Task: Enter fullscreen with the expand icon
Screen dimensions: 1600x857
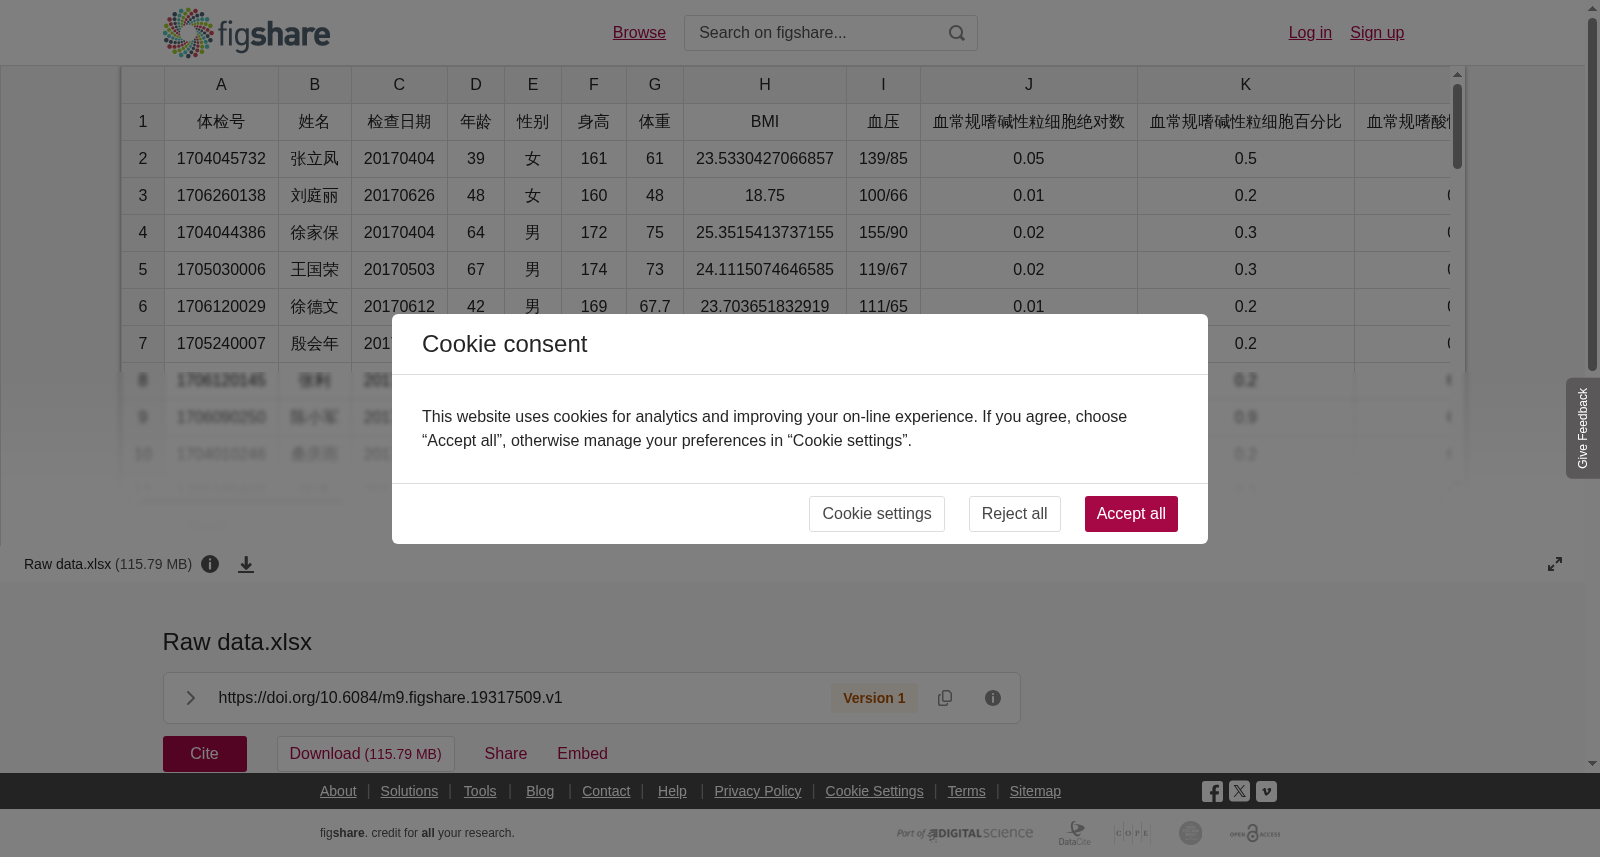Action: coord(1555,564)
